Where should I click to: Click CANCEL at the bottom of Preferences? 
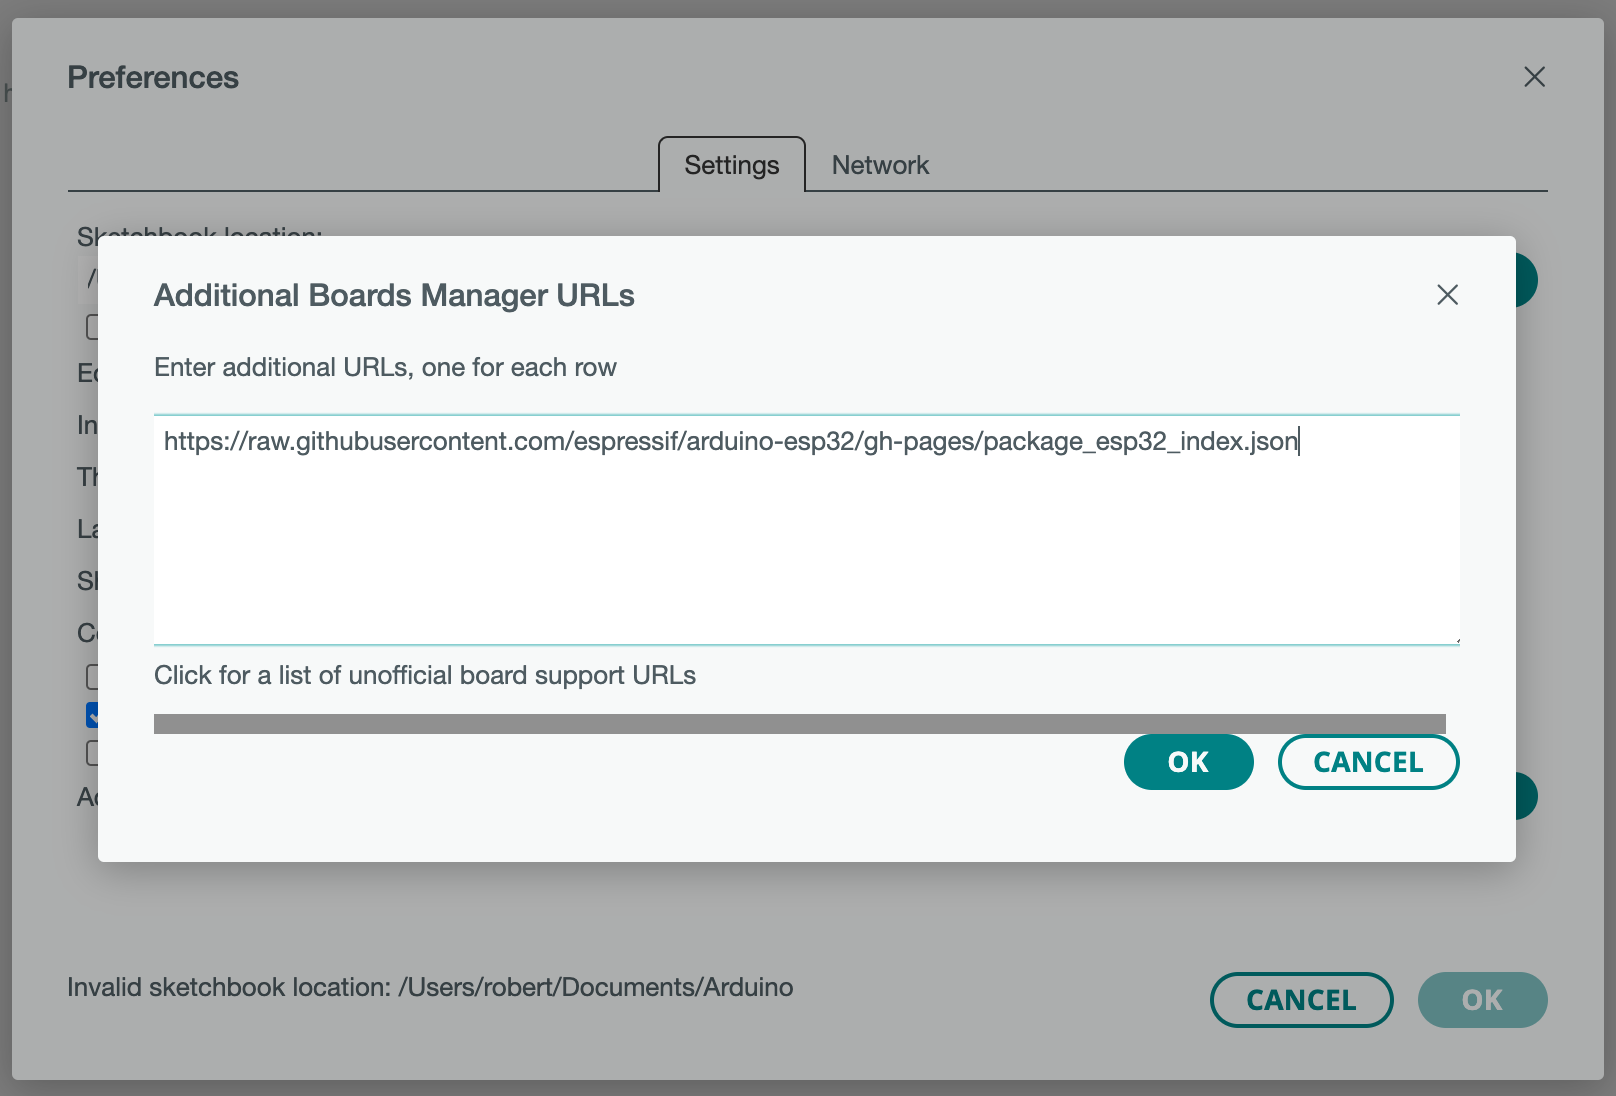tap(1301, 999)
